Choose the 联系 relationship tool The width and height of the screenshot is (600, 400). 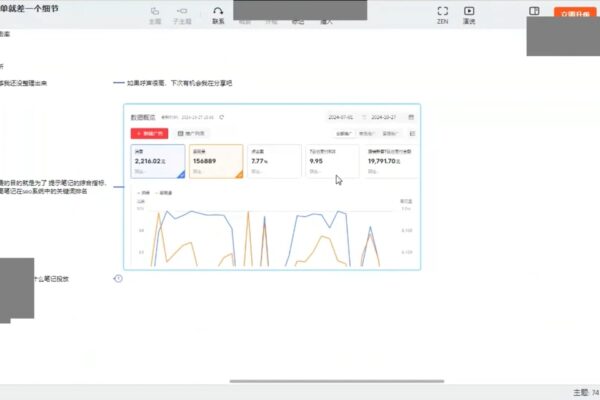pos(218,16)
